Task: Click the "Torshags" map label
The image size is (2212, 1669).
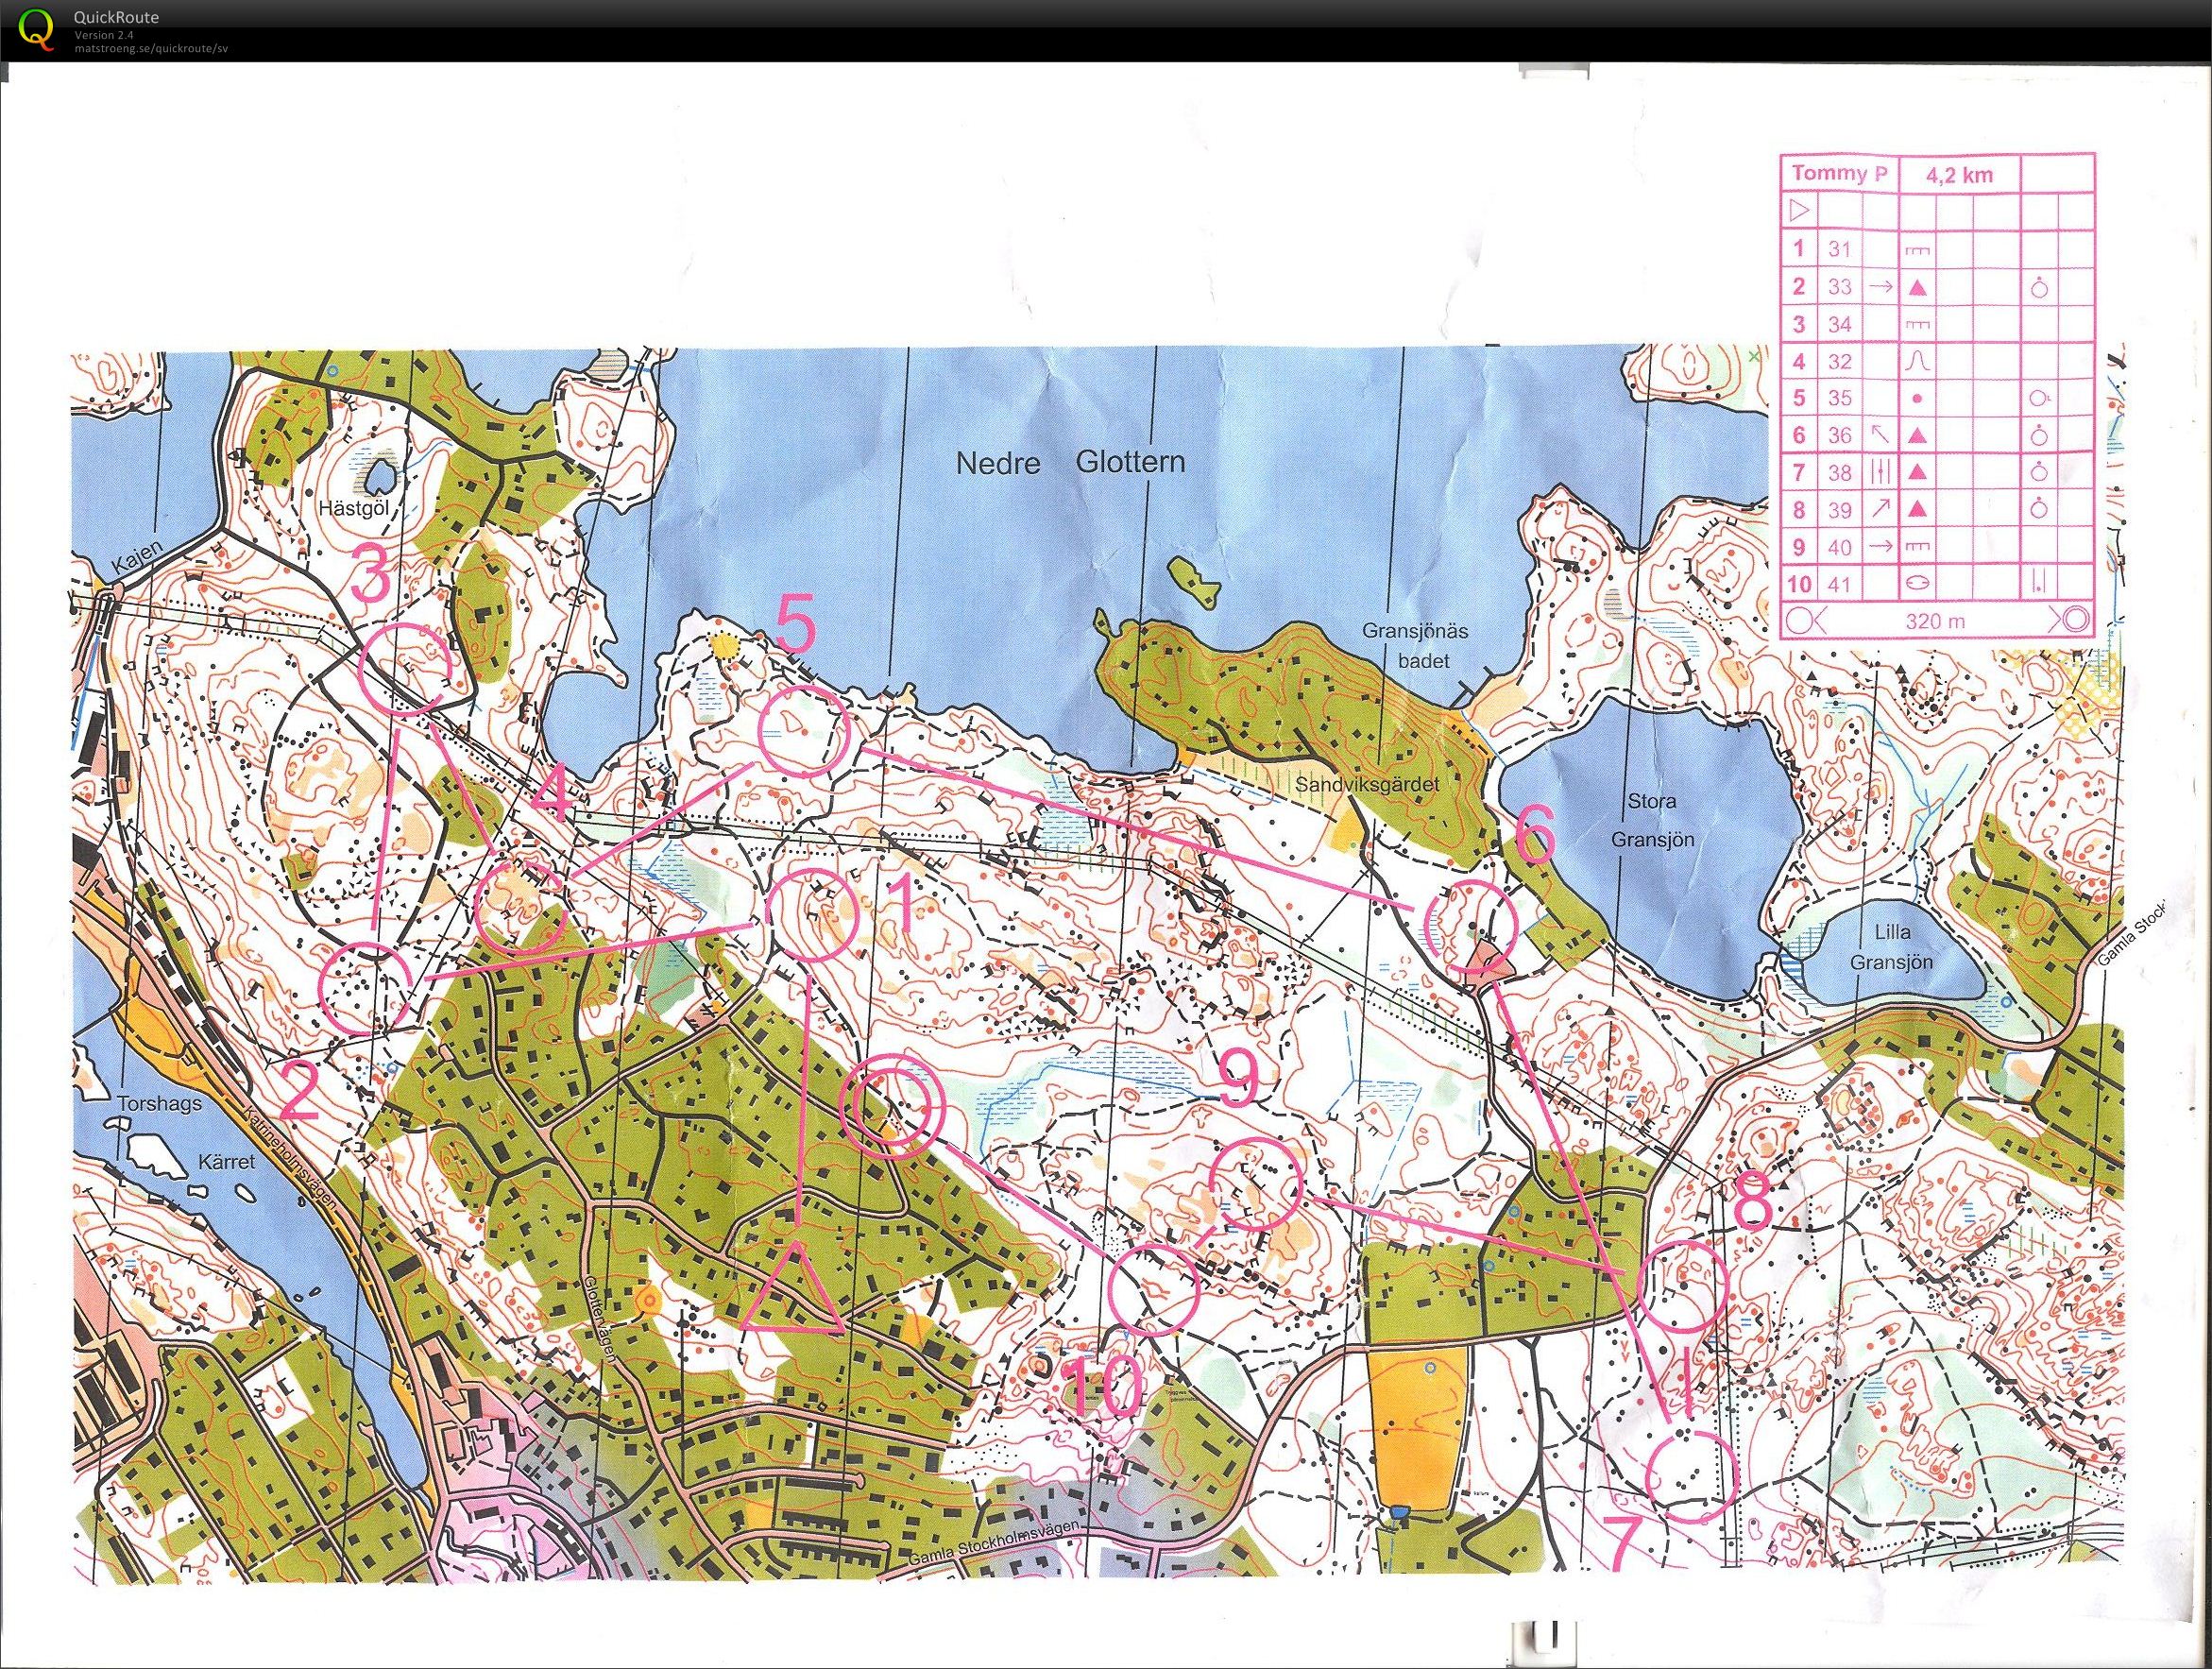Action: [158, 1105]
